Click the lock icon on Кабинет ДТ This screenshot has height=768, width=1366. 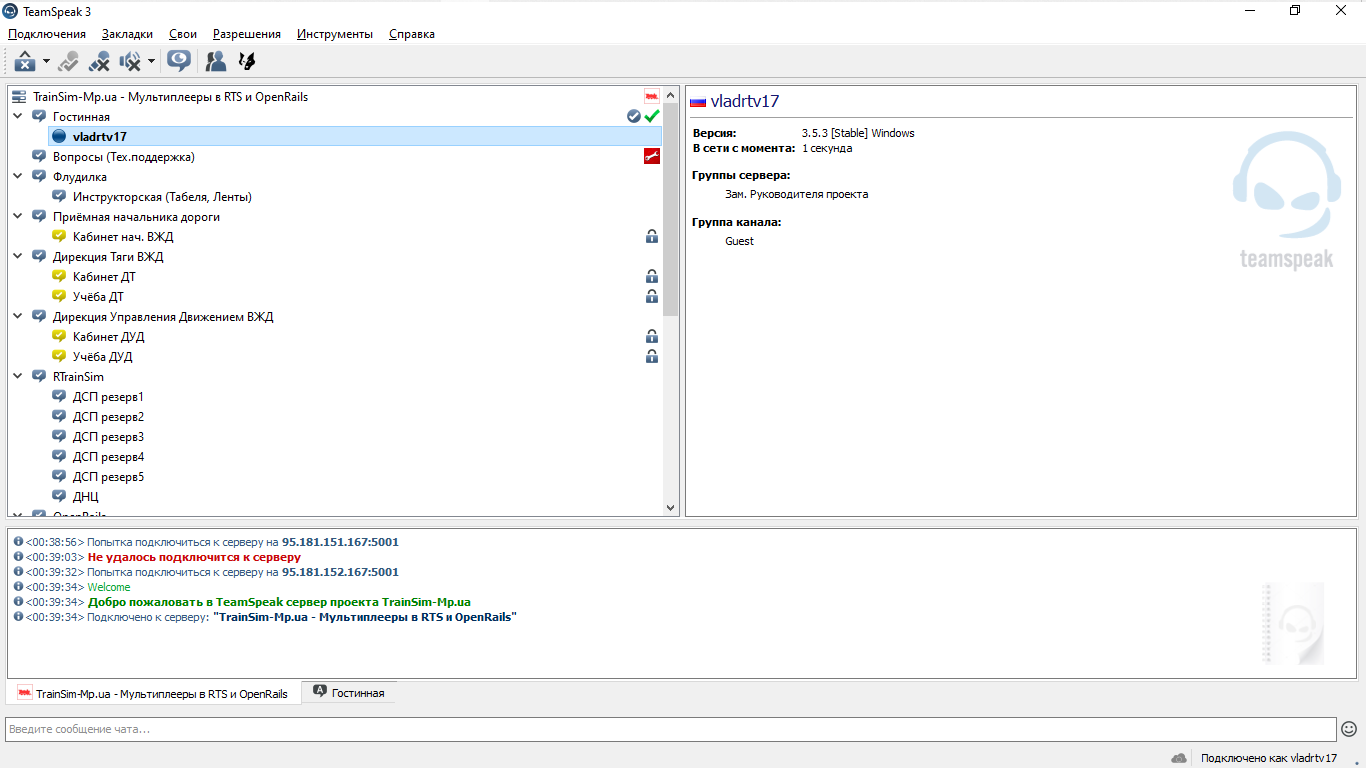[x=652, y=277]
